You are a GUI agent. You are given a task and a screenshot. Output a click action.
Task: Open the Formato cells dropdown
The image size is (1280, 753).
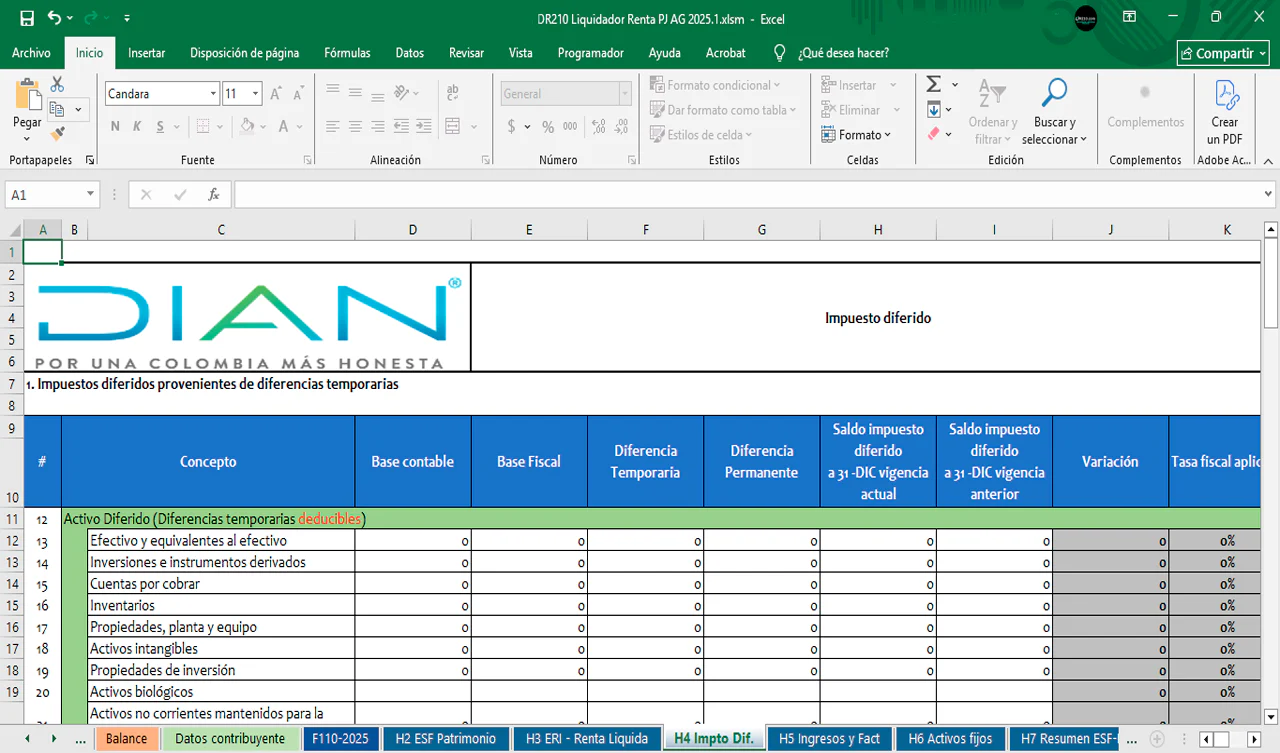[x=856, y=135]
